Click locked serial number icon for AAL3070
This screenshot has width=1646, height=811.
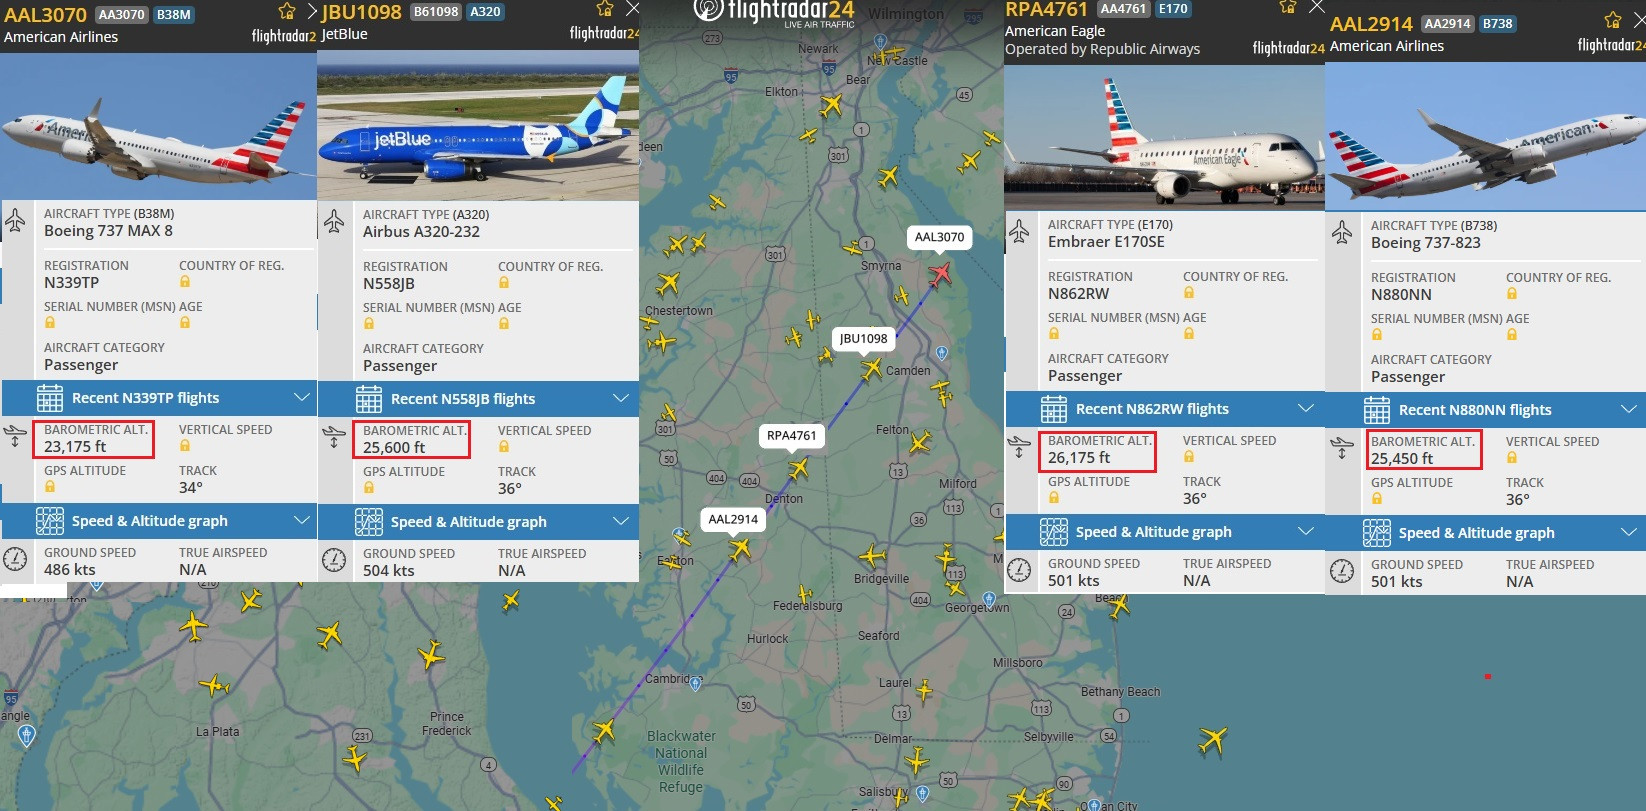coord(50,323)
